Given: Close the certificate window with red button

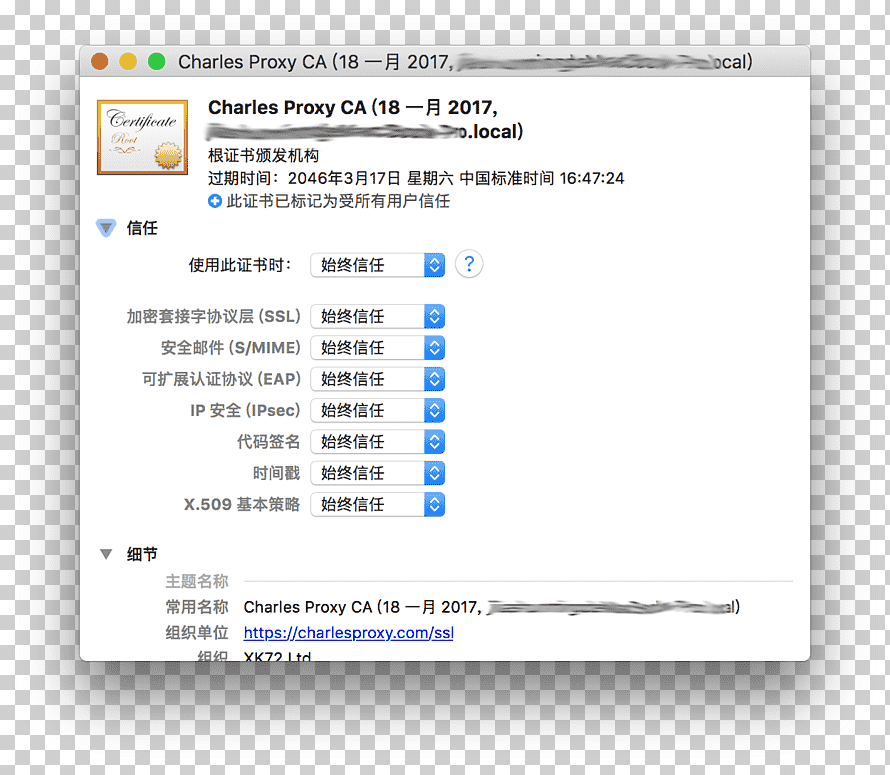Looking at the screenshot, I should tap(100, 61).
